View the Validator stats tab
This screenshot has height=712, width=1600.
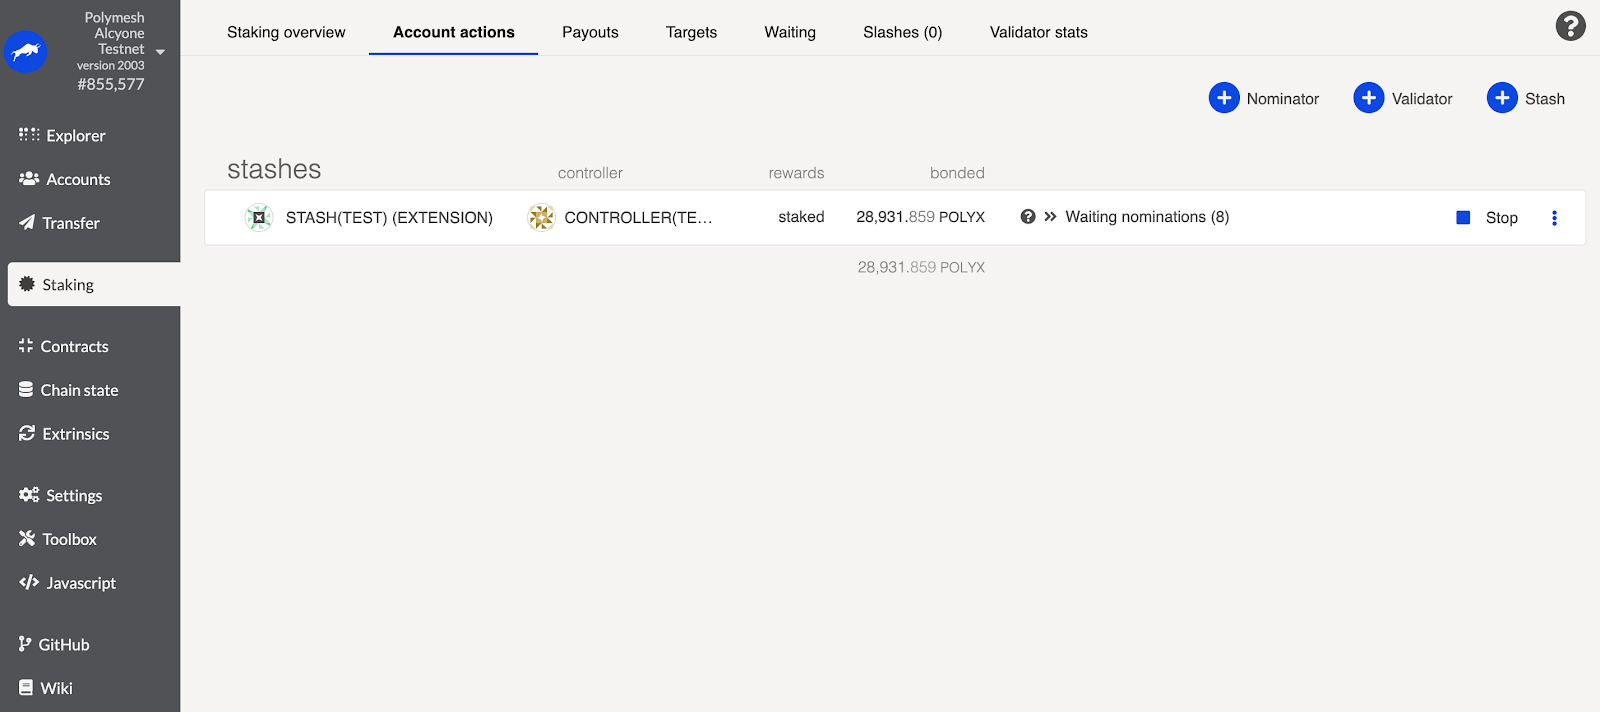(x=1038, y=32)
